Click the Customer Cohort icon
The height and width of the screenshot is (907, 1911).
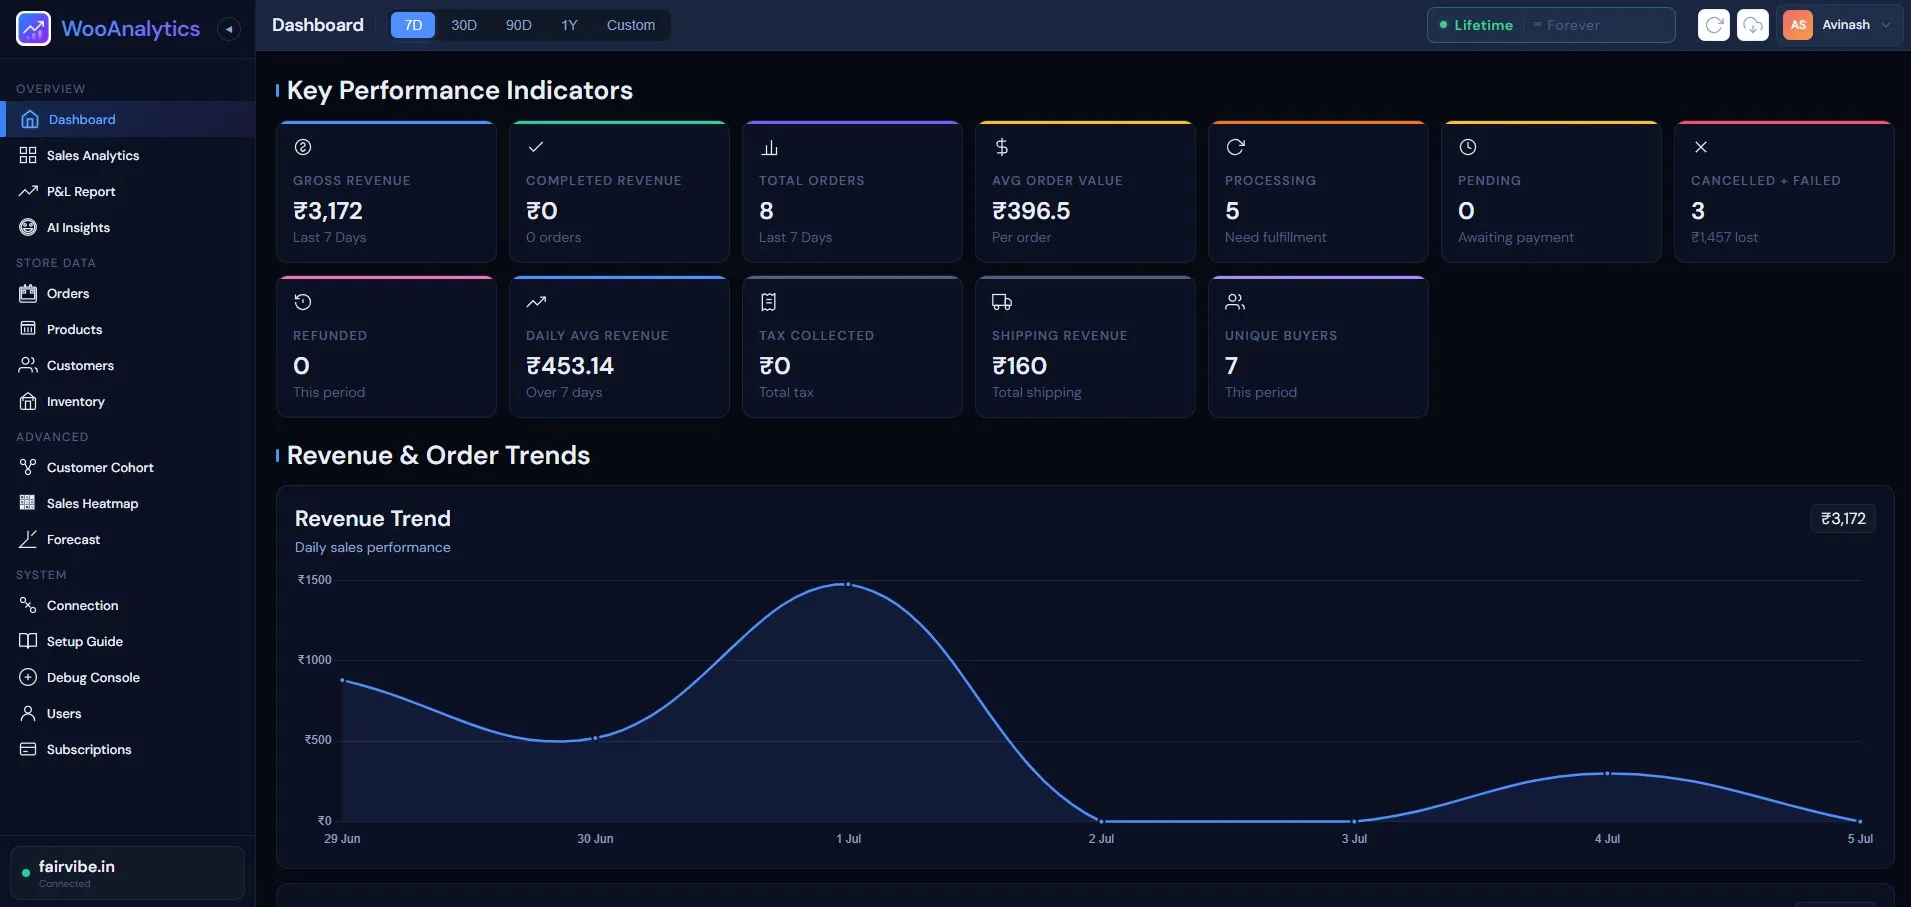(28, 467)
